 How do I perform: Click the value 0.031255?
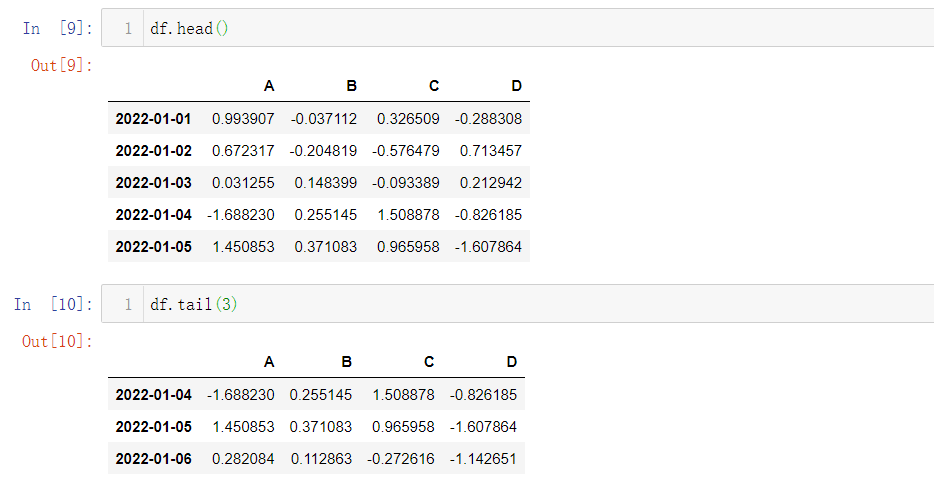pos(243,183)
